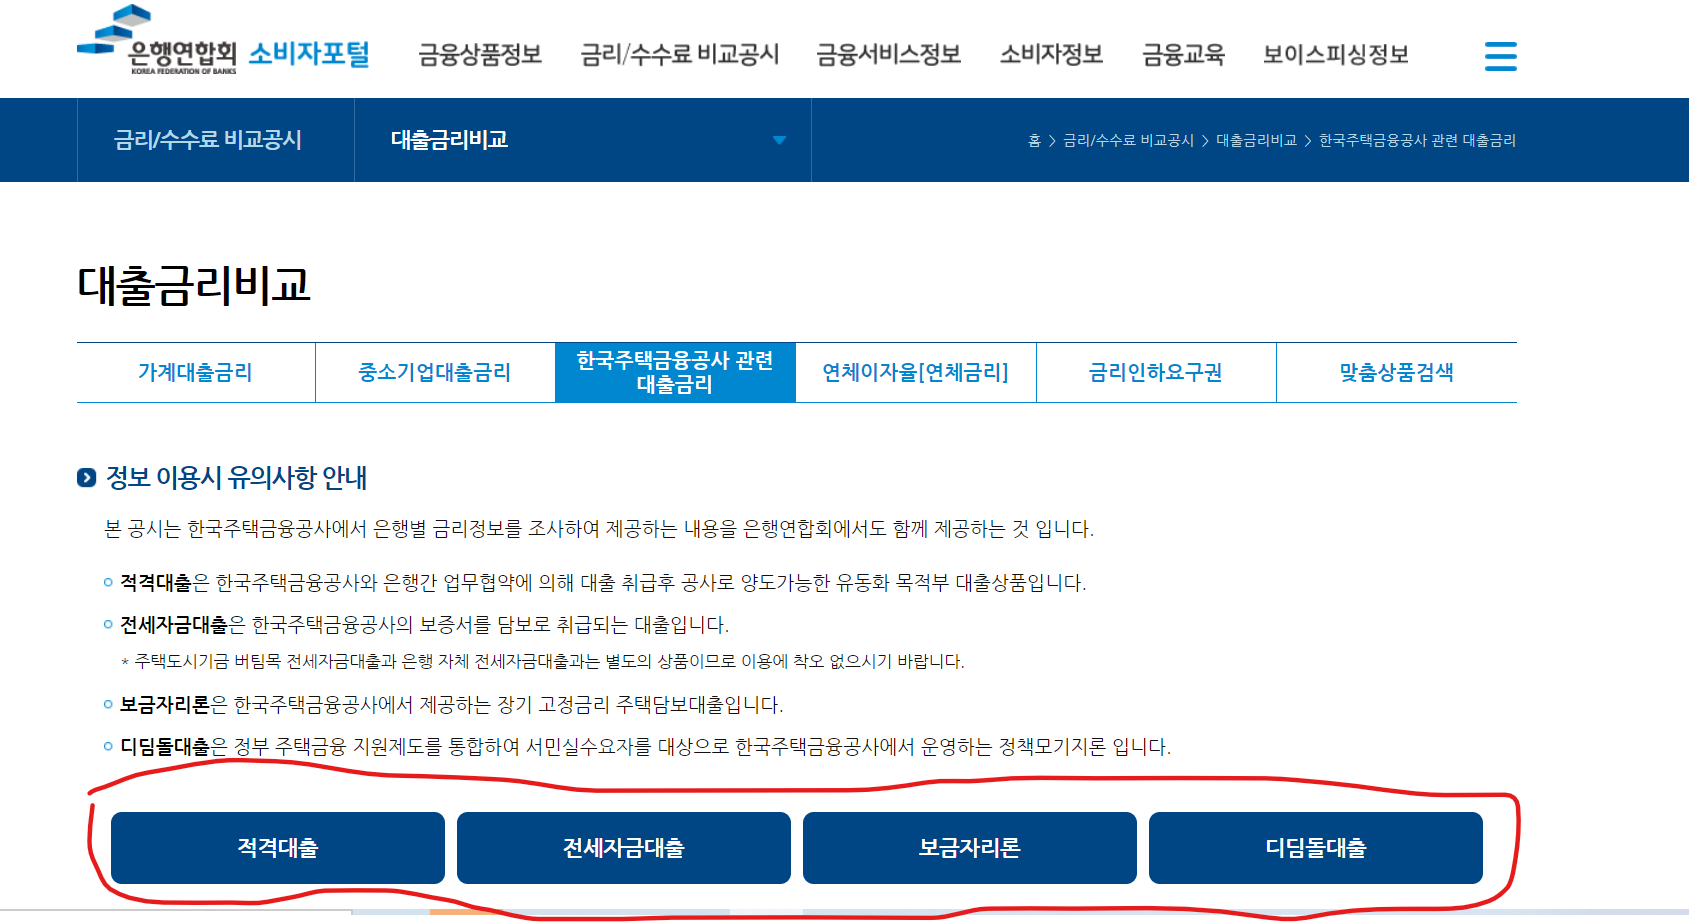The image size is (1689, 923).
Task: Open the 소비자정보 menu
Action: click(x=1051, y=54)
